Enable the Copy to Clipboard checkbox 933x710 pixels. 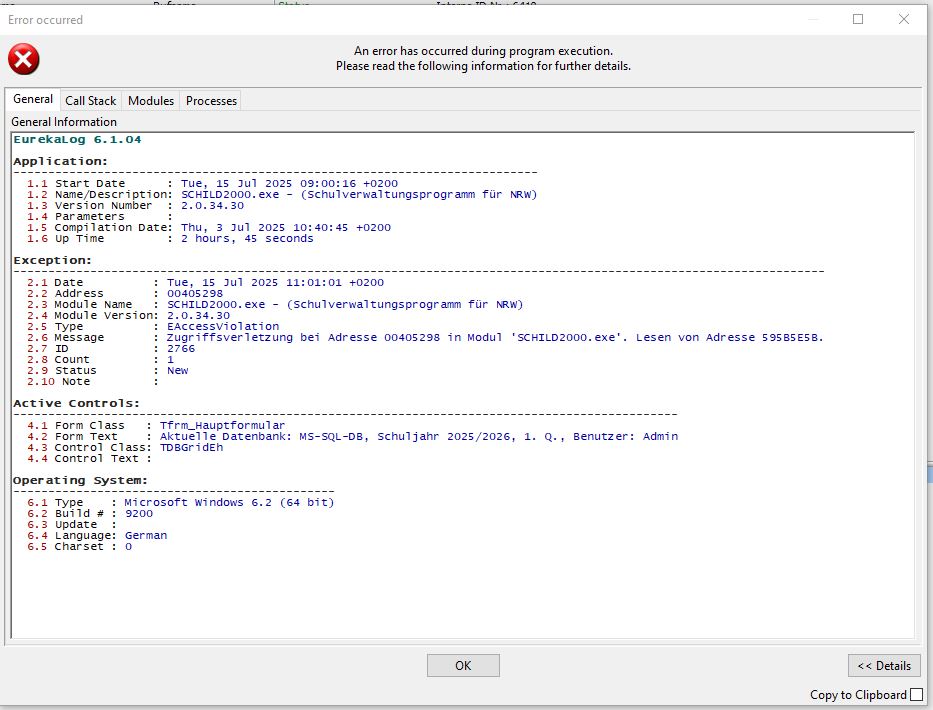[916, 695]
